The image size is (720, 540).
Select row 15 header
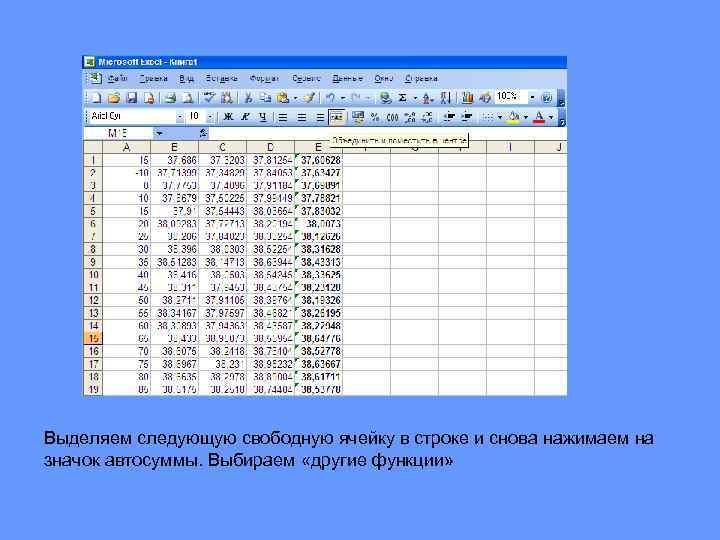93,338
